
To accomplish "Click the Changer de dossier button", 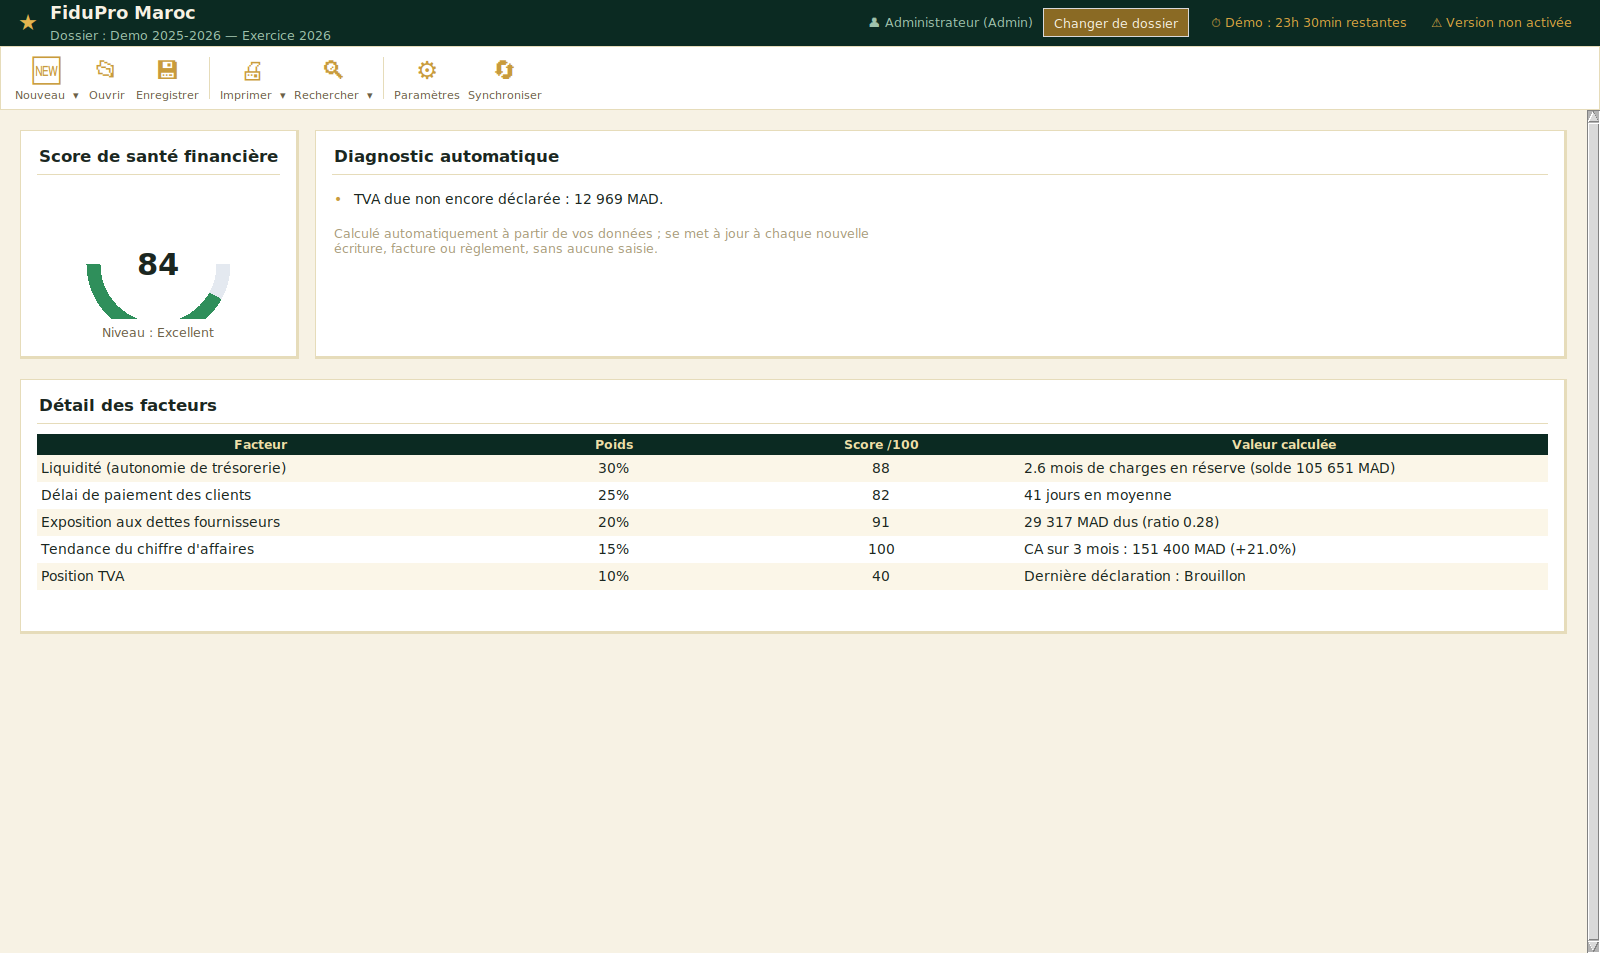I will pyautogui.click(x=1116, y=23).
